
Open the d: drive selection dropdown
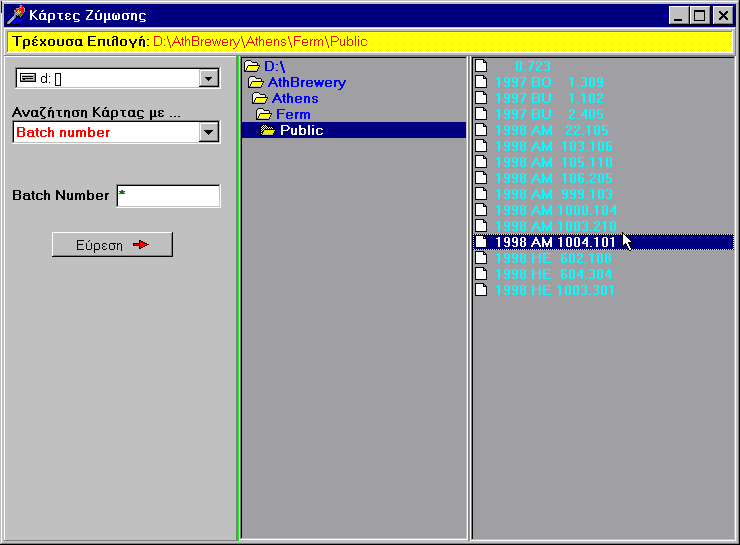209,79
